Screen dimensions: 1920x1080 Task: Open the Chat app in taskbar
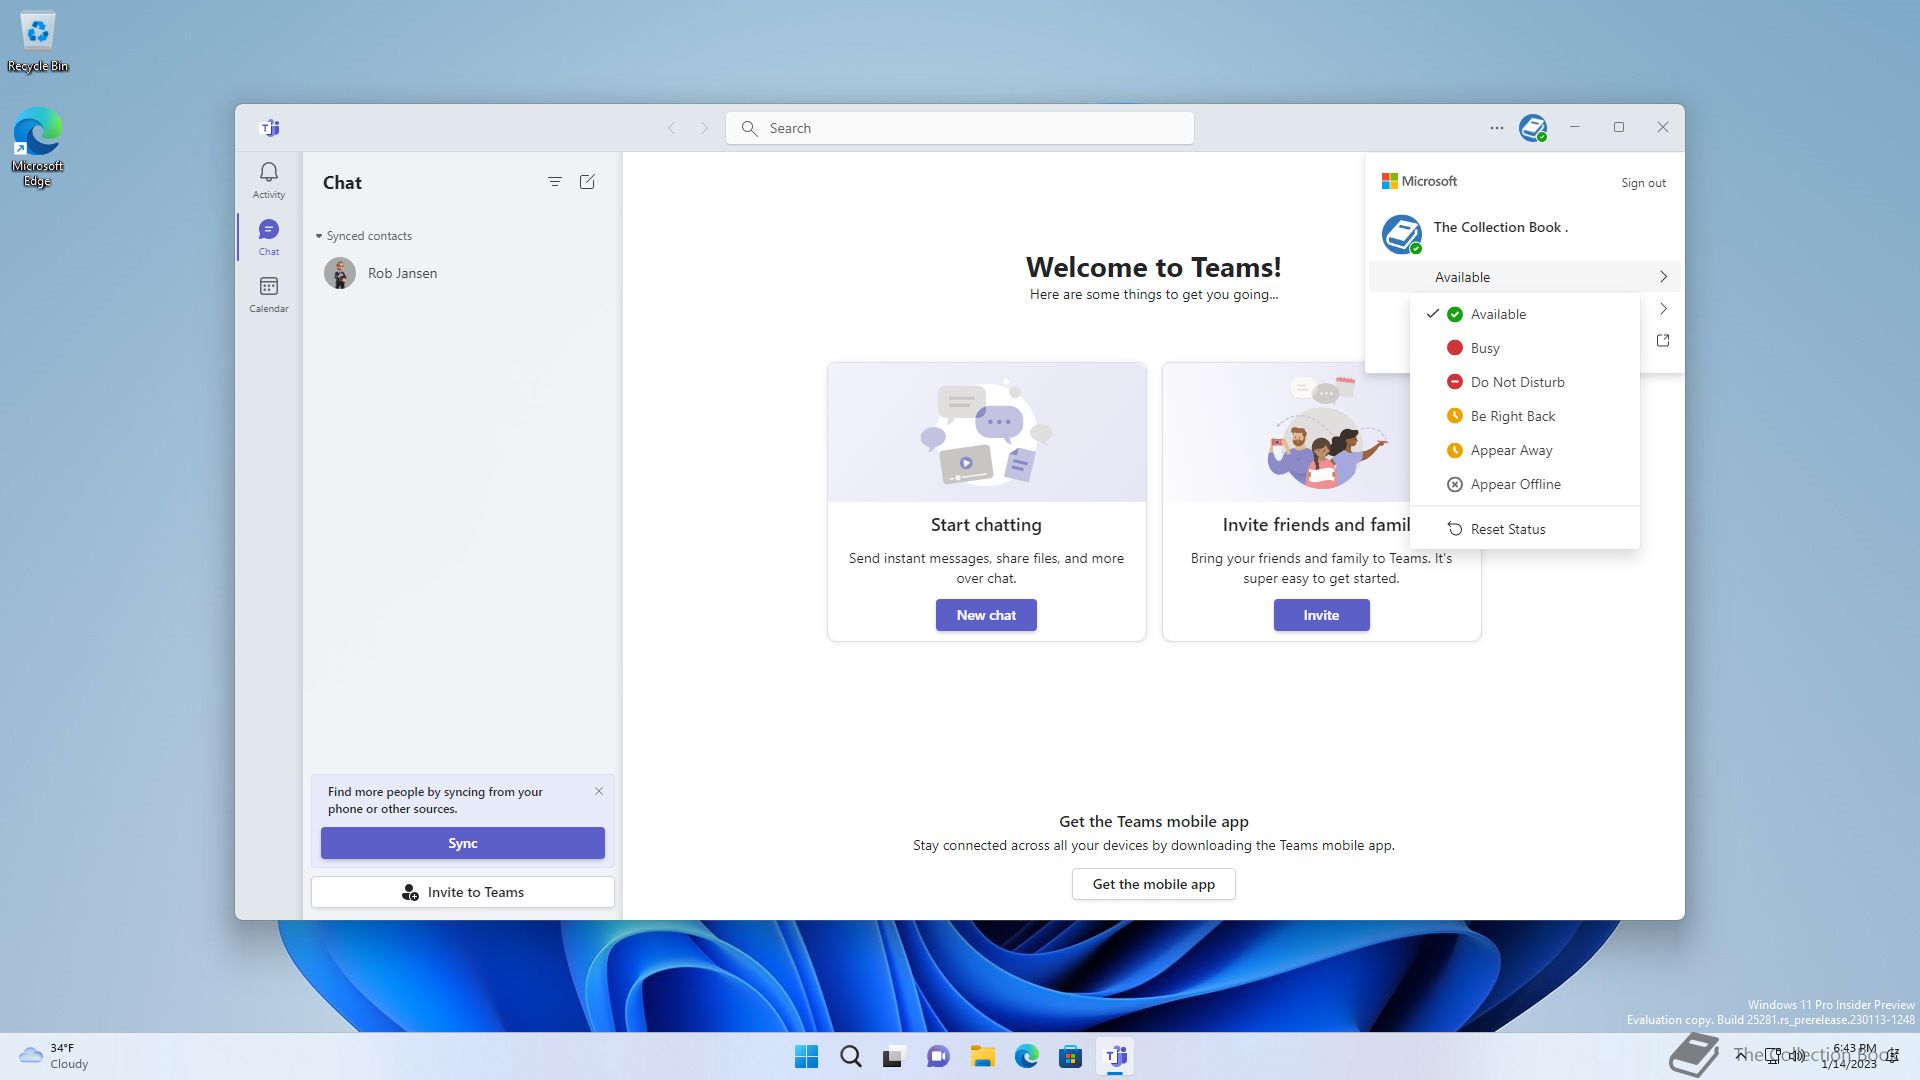click(938, 1056)
